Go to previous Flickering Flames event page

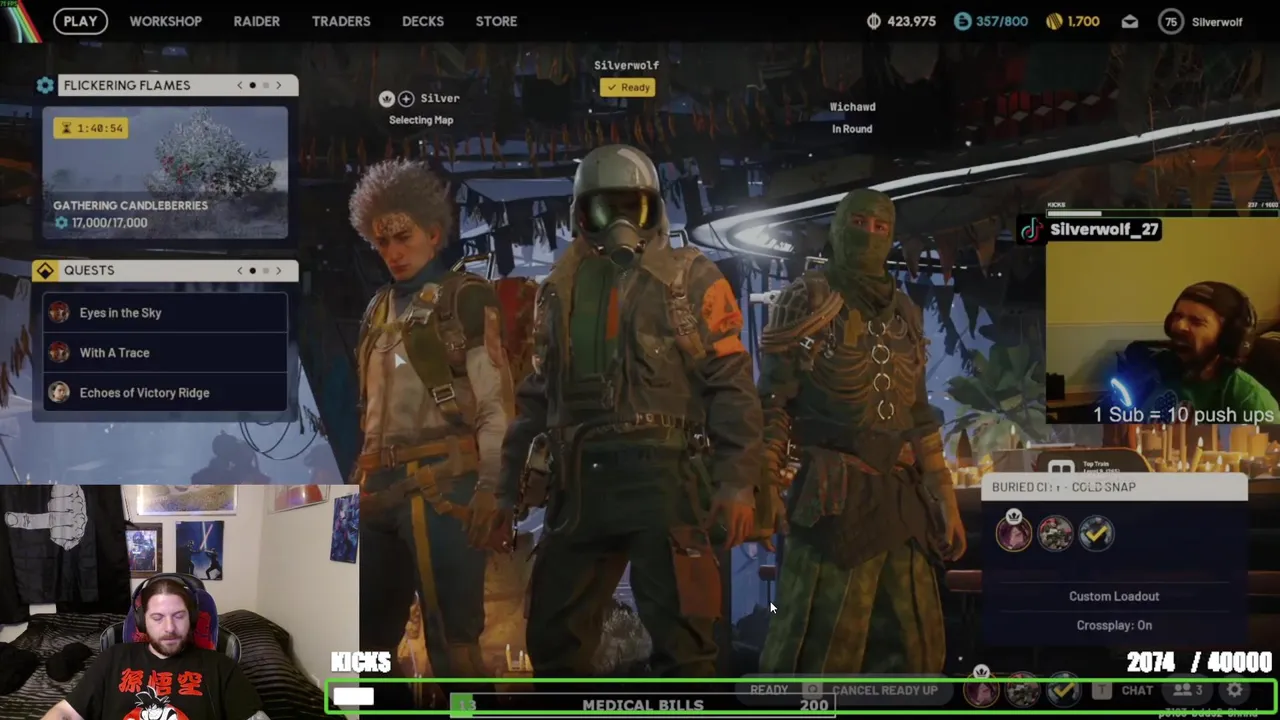pyautogui.click(x=240, y=85)
